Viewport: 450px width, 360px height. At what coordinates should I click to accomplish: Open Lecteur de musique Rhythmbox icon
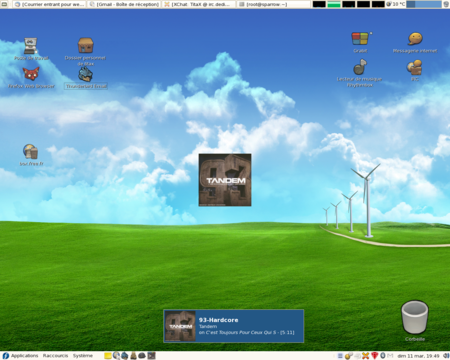pos(360,67)
